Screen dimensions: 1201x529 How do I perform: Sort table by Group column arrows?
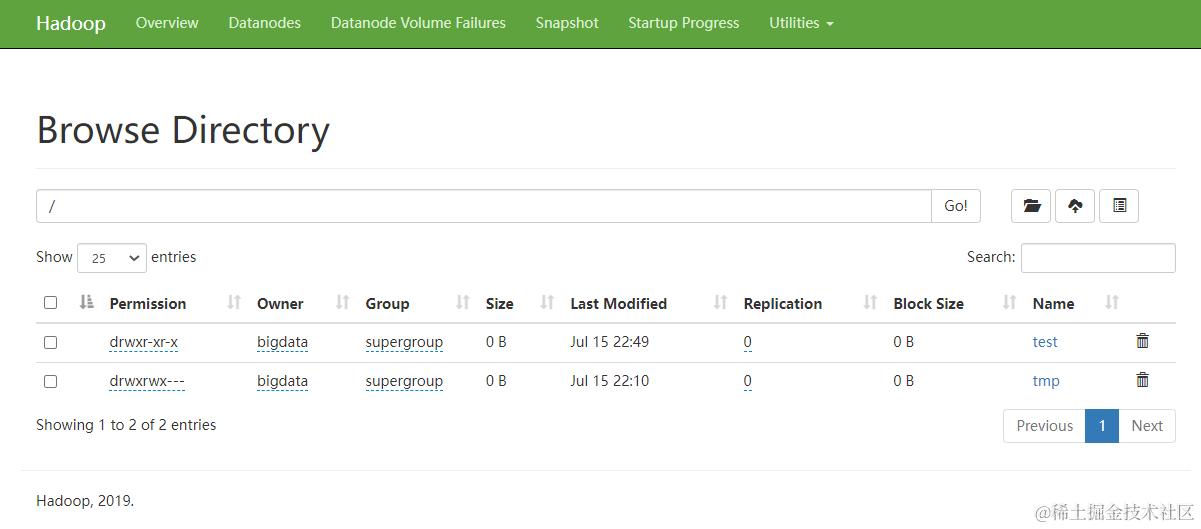(x=463, y=303)
